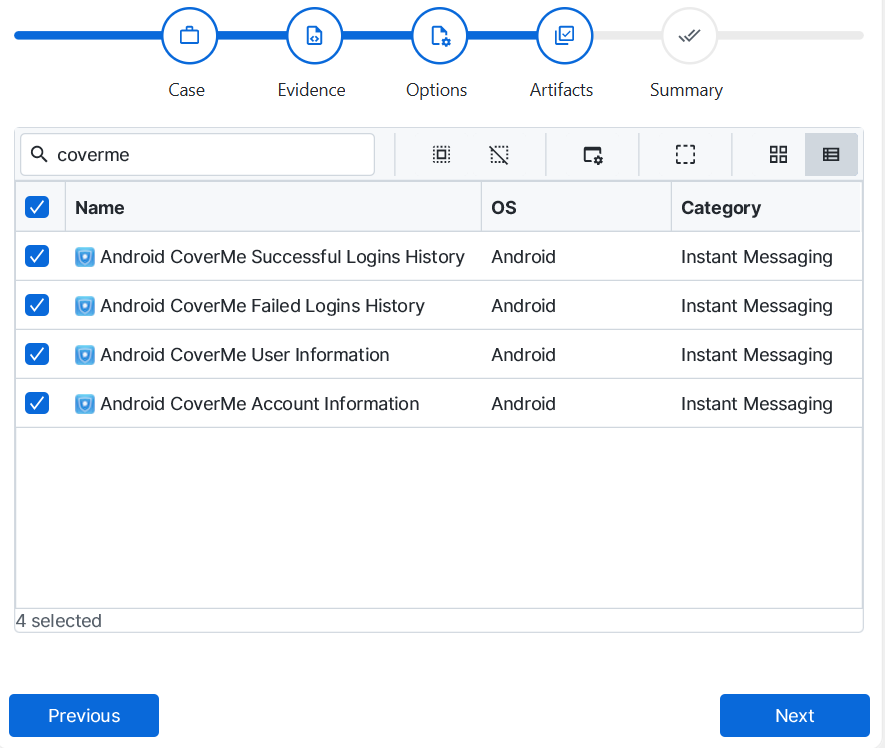Jump to the Summary step icon
This screenshot has width=885, height=748.
point(689,36)
